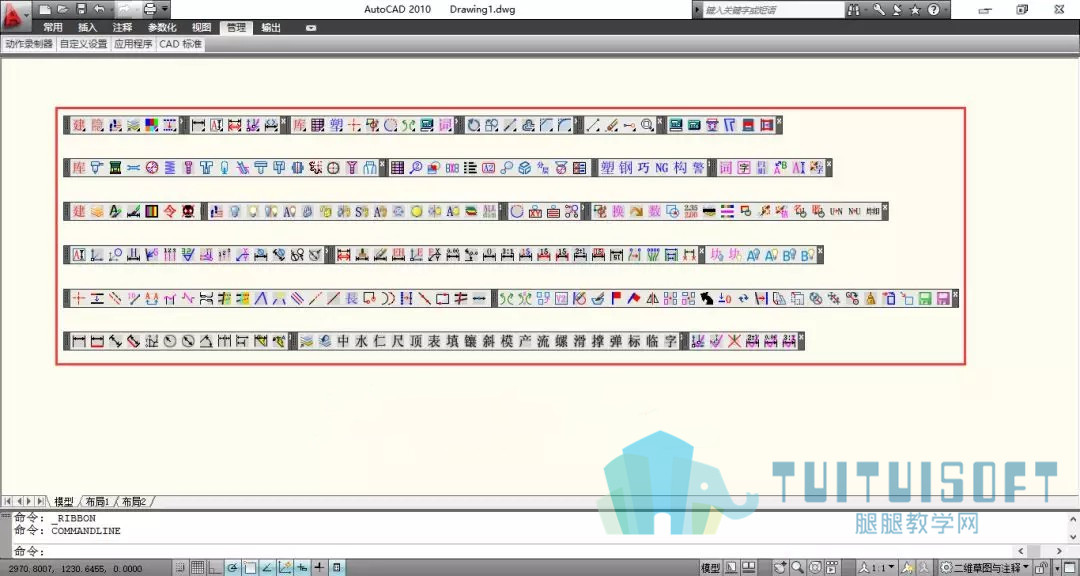Toggle Polar tracking in status bar
Viewport: 1080px width, 576px height.
(x=233, y=568)
